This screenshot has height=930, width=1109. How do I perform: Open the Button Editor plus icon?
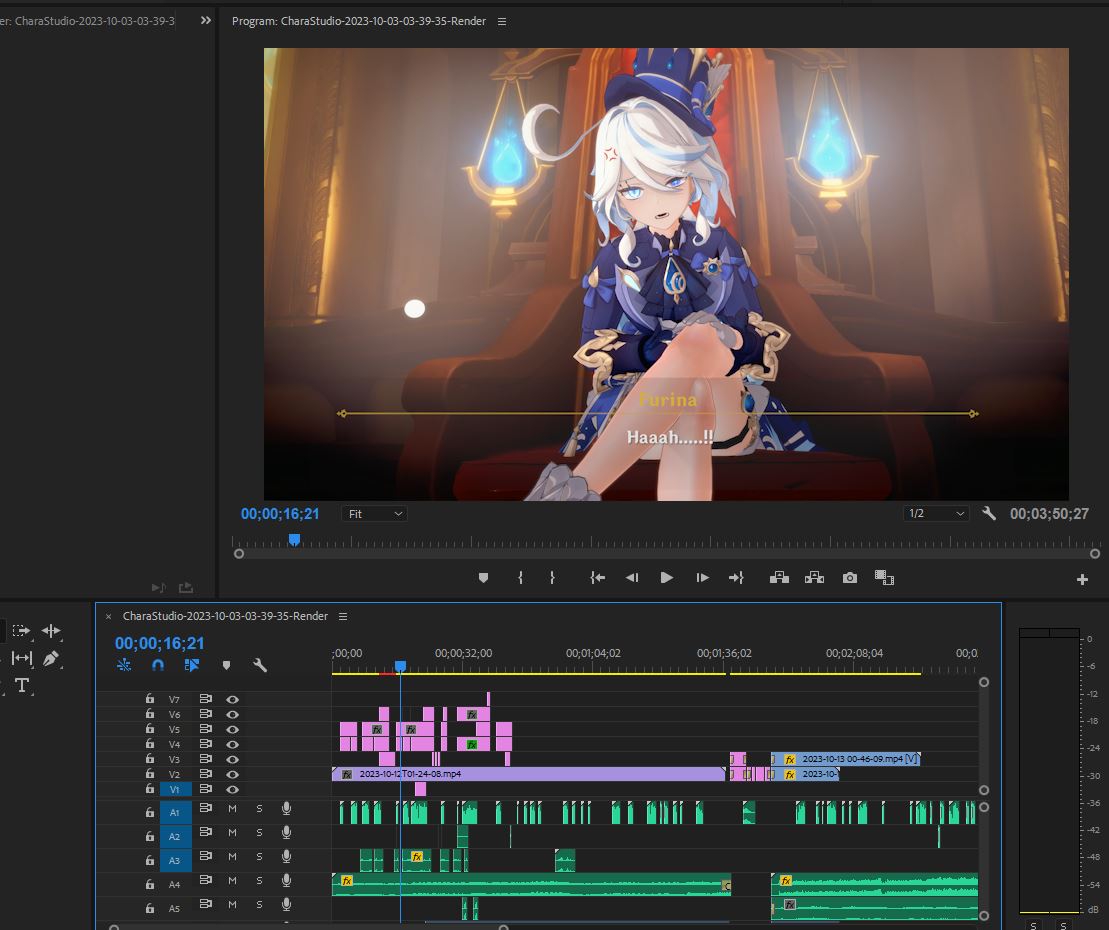(1082, 579)
